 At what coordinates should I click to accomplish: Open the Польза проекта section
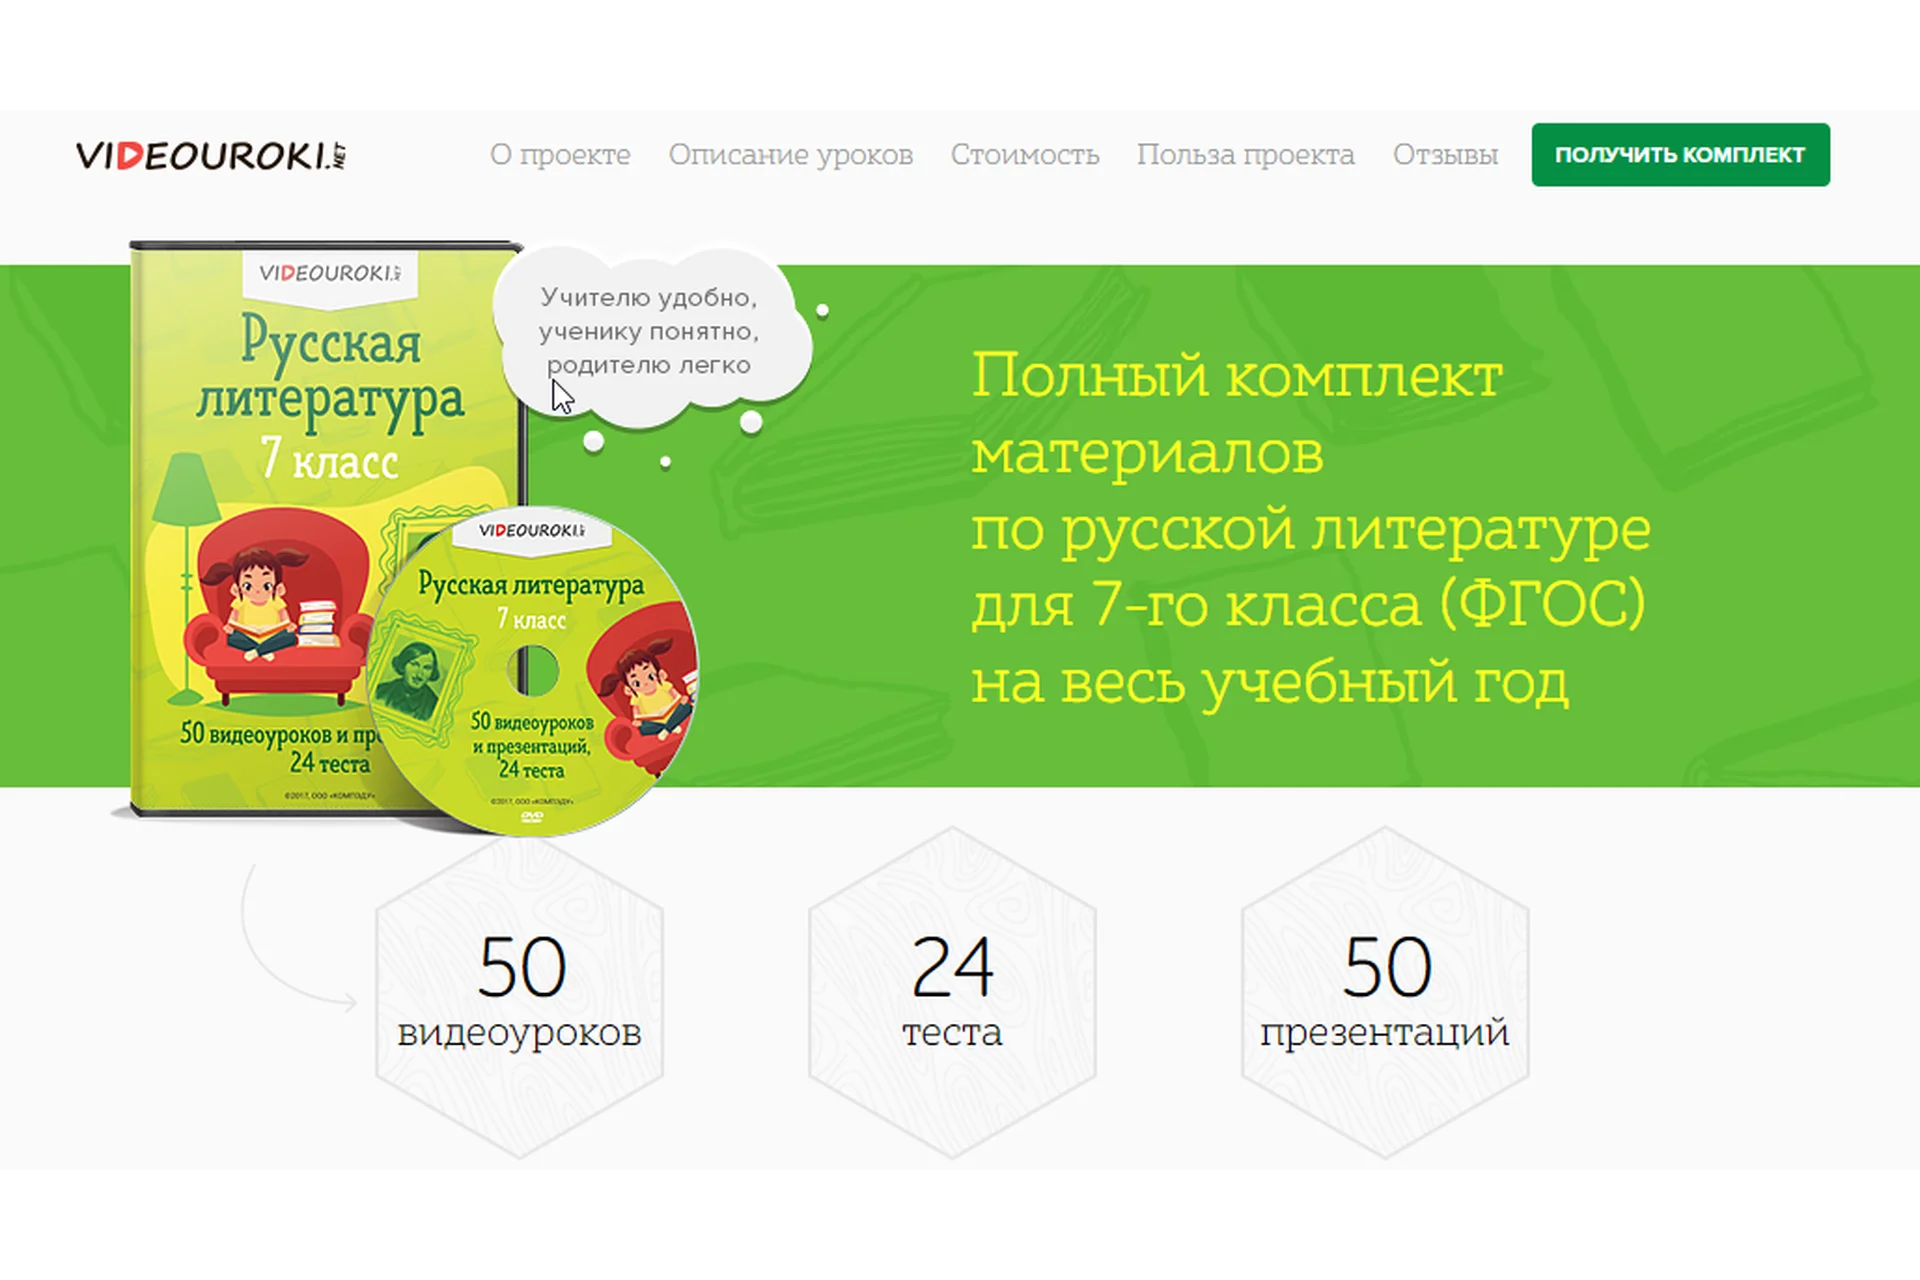(1246, 155)
